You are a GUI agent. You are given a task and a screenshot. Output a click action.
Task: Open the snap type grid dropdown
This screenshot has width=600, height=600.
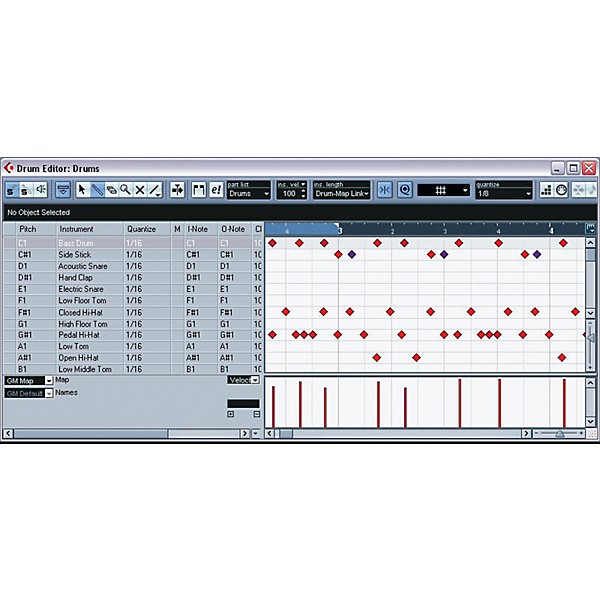(x=443, y=190)
